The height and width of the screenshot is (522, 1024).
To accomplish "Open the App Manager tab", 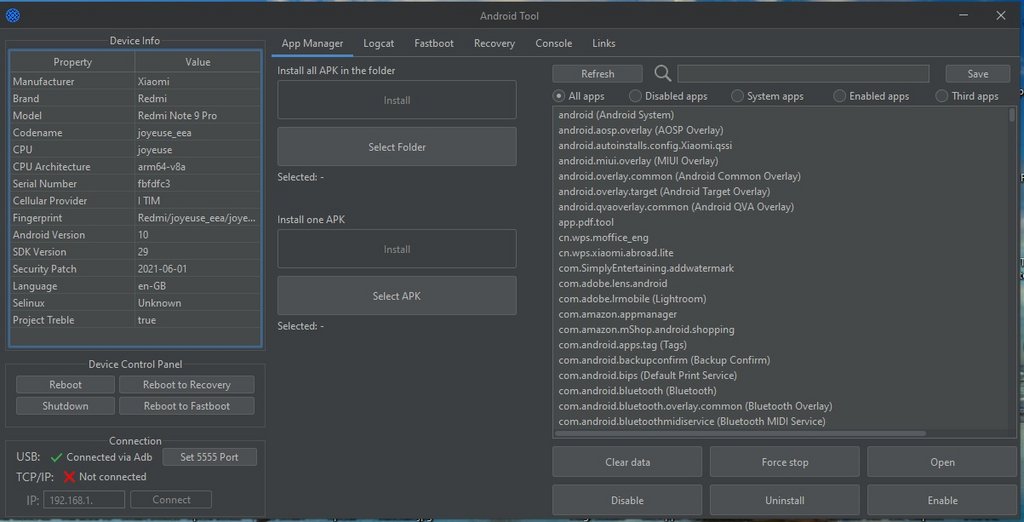I will (x=312, y=44).
